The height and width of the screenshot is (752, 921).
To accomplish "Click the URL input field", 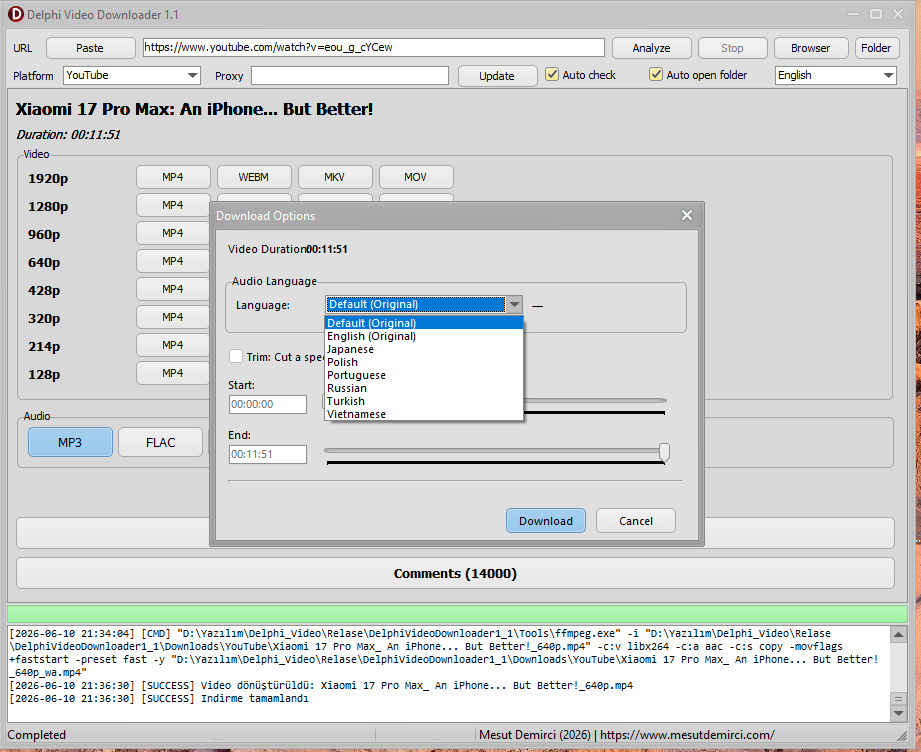I will pyautogui.click(x=374, y=48).
